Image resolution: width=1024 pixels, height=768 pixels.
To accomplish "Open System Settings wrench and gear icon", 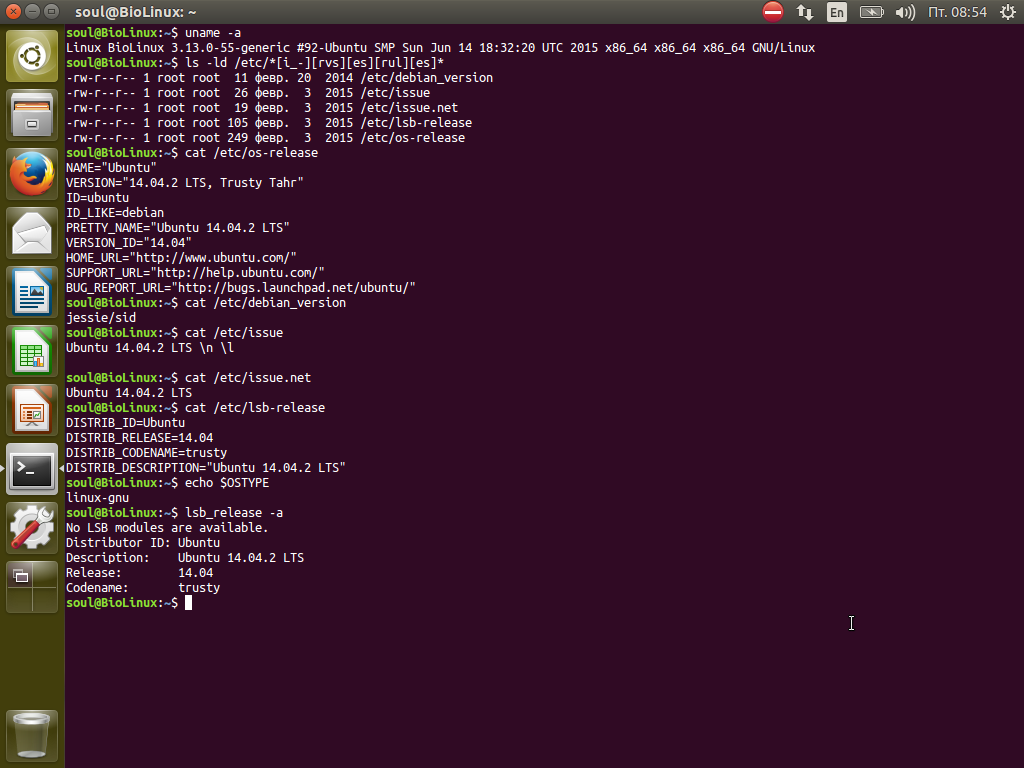I will coord(32,528).
